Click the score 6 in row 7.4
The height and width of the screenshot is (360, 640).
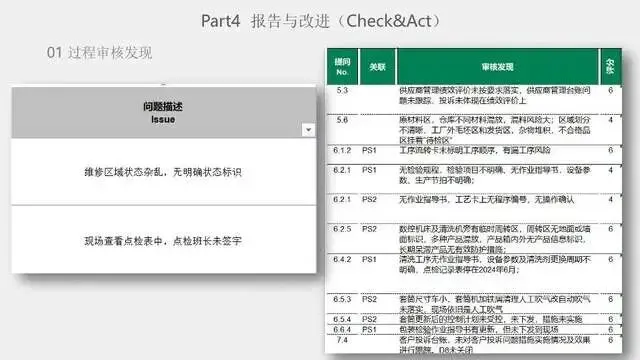click(x=611, y=340)
